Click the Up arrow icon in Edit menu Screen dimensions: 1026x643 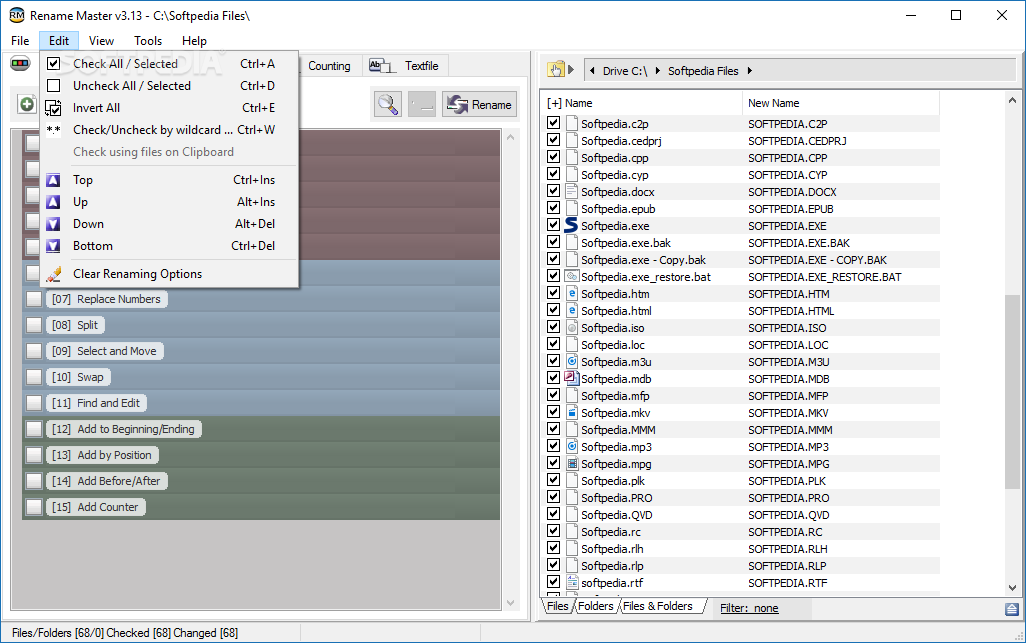point(54,202)
